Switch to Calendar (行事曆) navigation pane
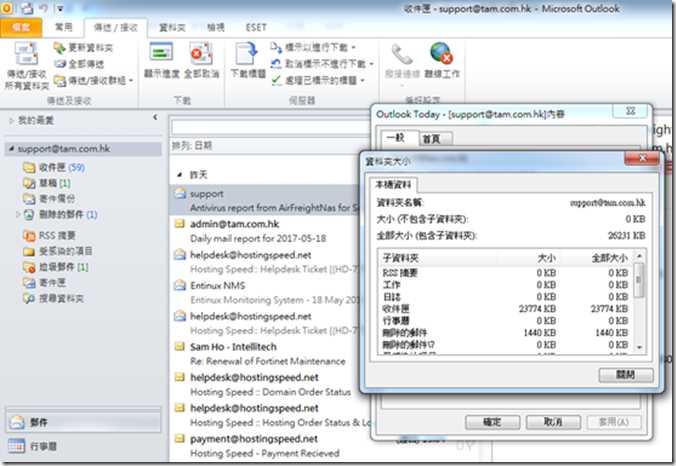Image resolution: width=676 pixels, height=466 pixels. [83, 446]
